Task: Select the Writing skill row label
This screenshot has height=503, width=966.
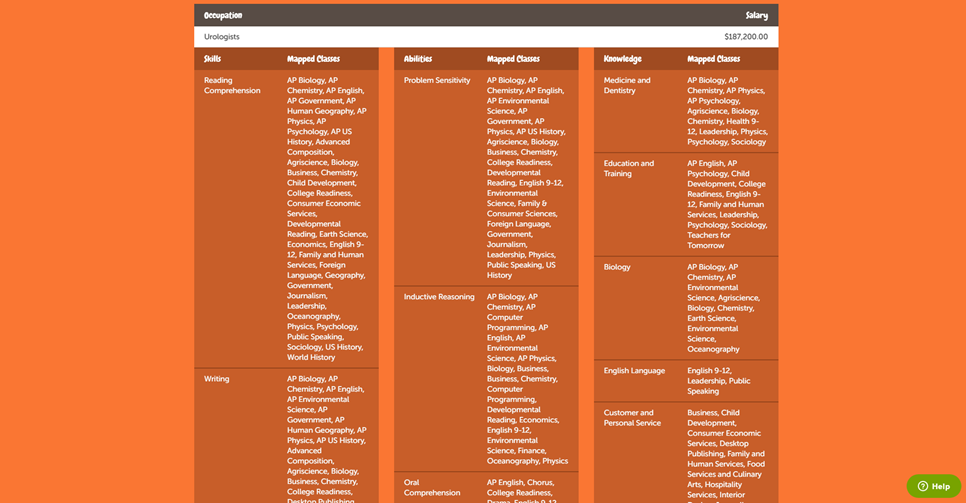Action: point(217,379)
